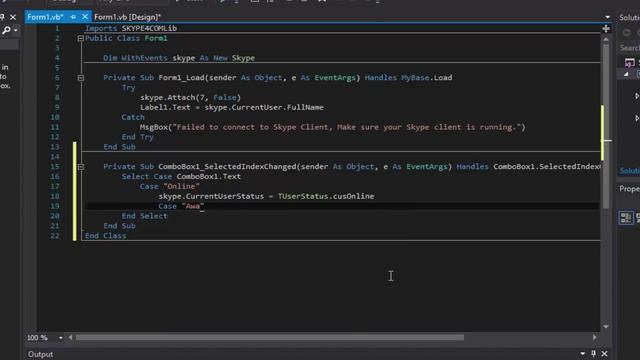Click the Properties panel title
This screenshot has width=640, height=360.
tap(629, 189)
